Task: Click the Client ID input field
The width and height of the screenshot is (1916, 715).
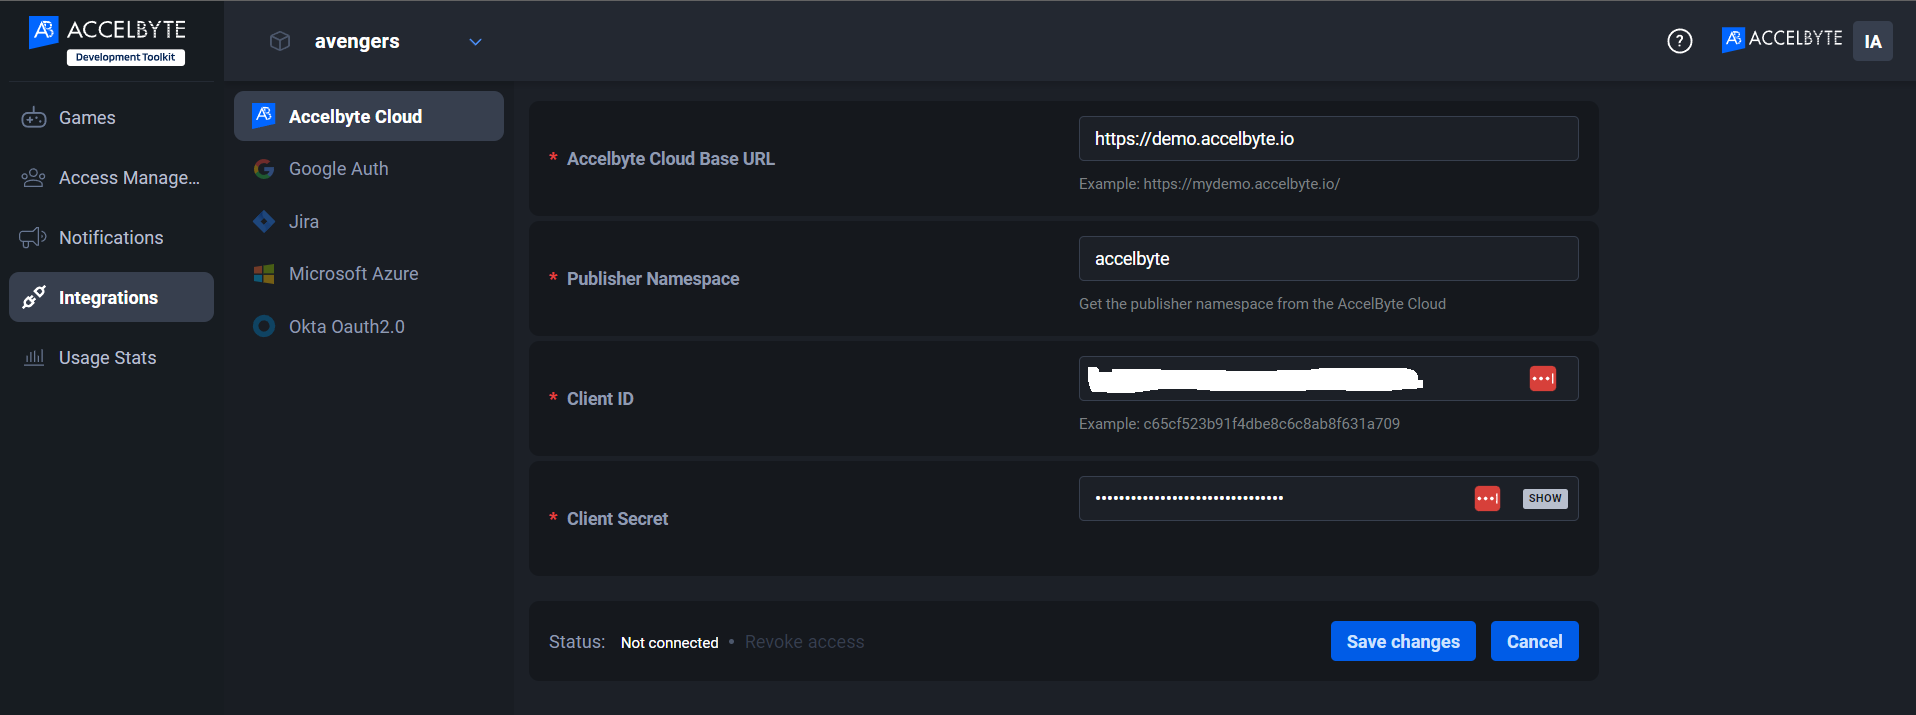Action: pyautogui.click(x=1328, y=379)
